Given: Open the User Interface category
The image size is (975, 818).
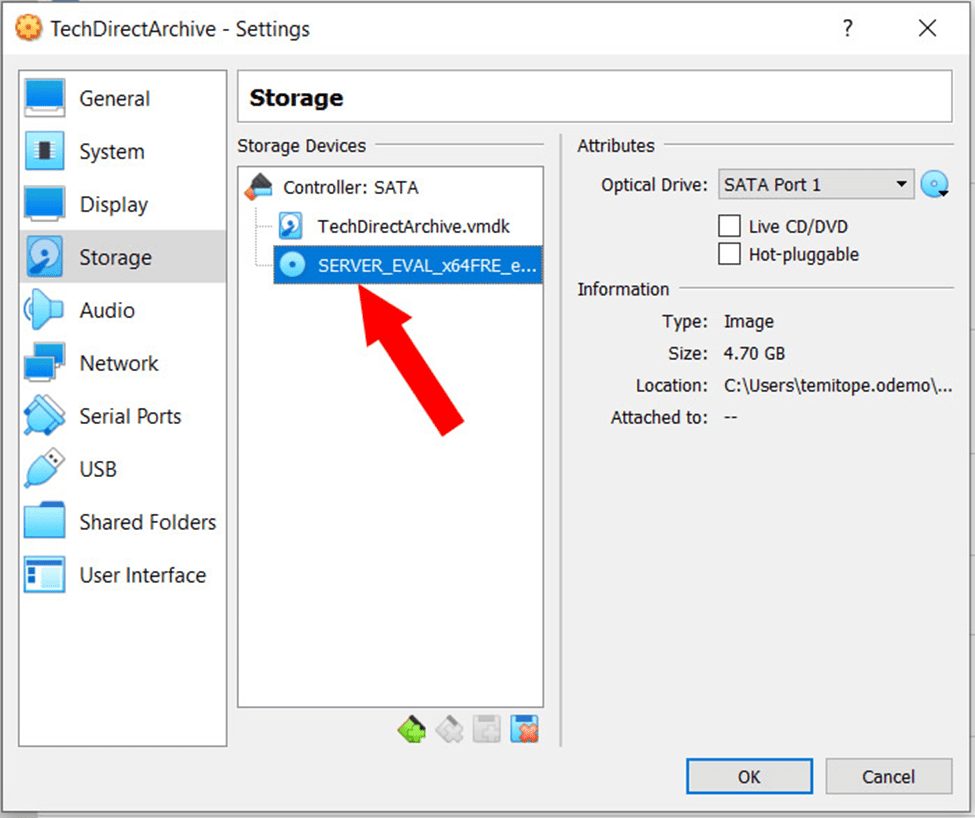Looking at the screenshot, I should click(122, 574).
